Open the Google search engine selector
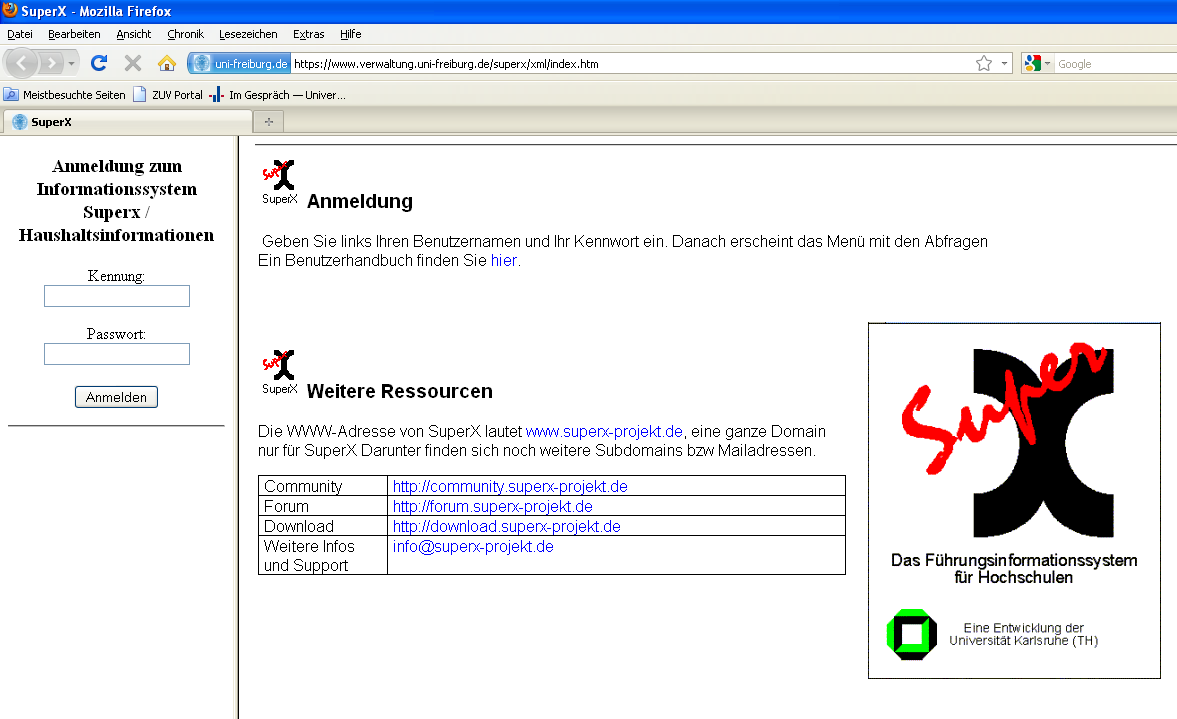Screen dimensions: 1177x719 (x=1037, y=64)
